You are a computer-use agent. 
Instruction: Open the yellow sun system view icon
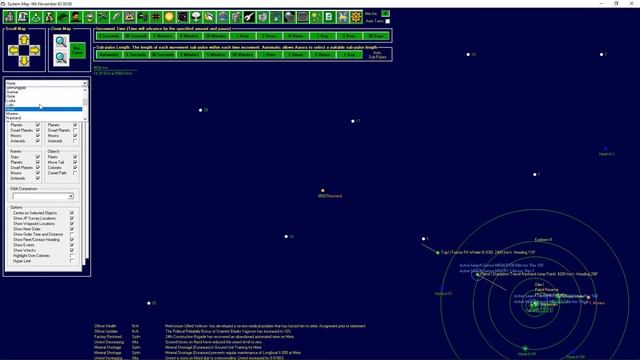coord(169,17)
